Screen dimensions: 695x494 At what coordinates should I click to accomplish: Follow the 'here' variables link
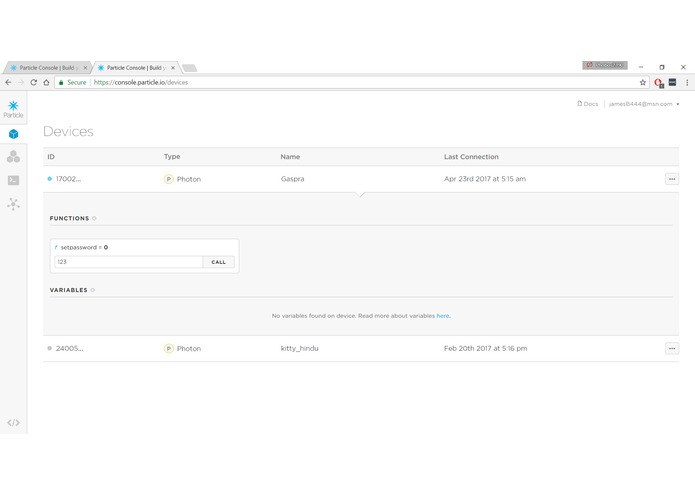point(443,316)
